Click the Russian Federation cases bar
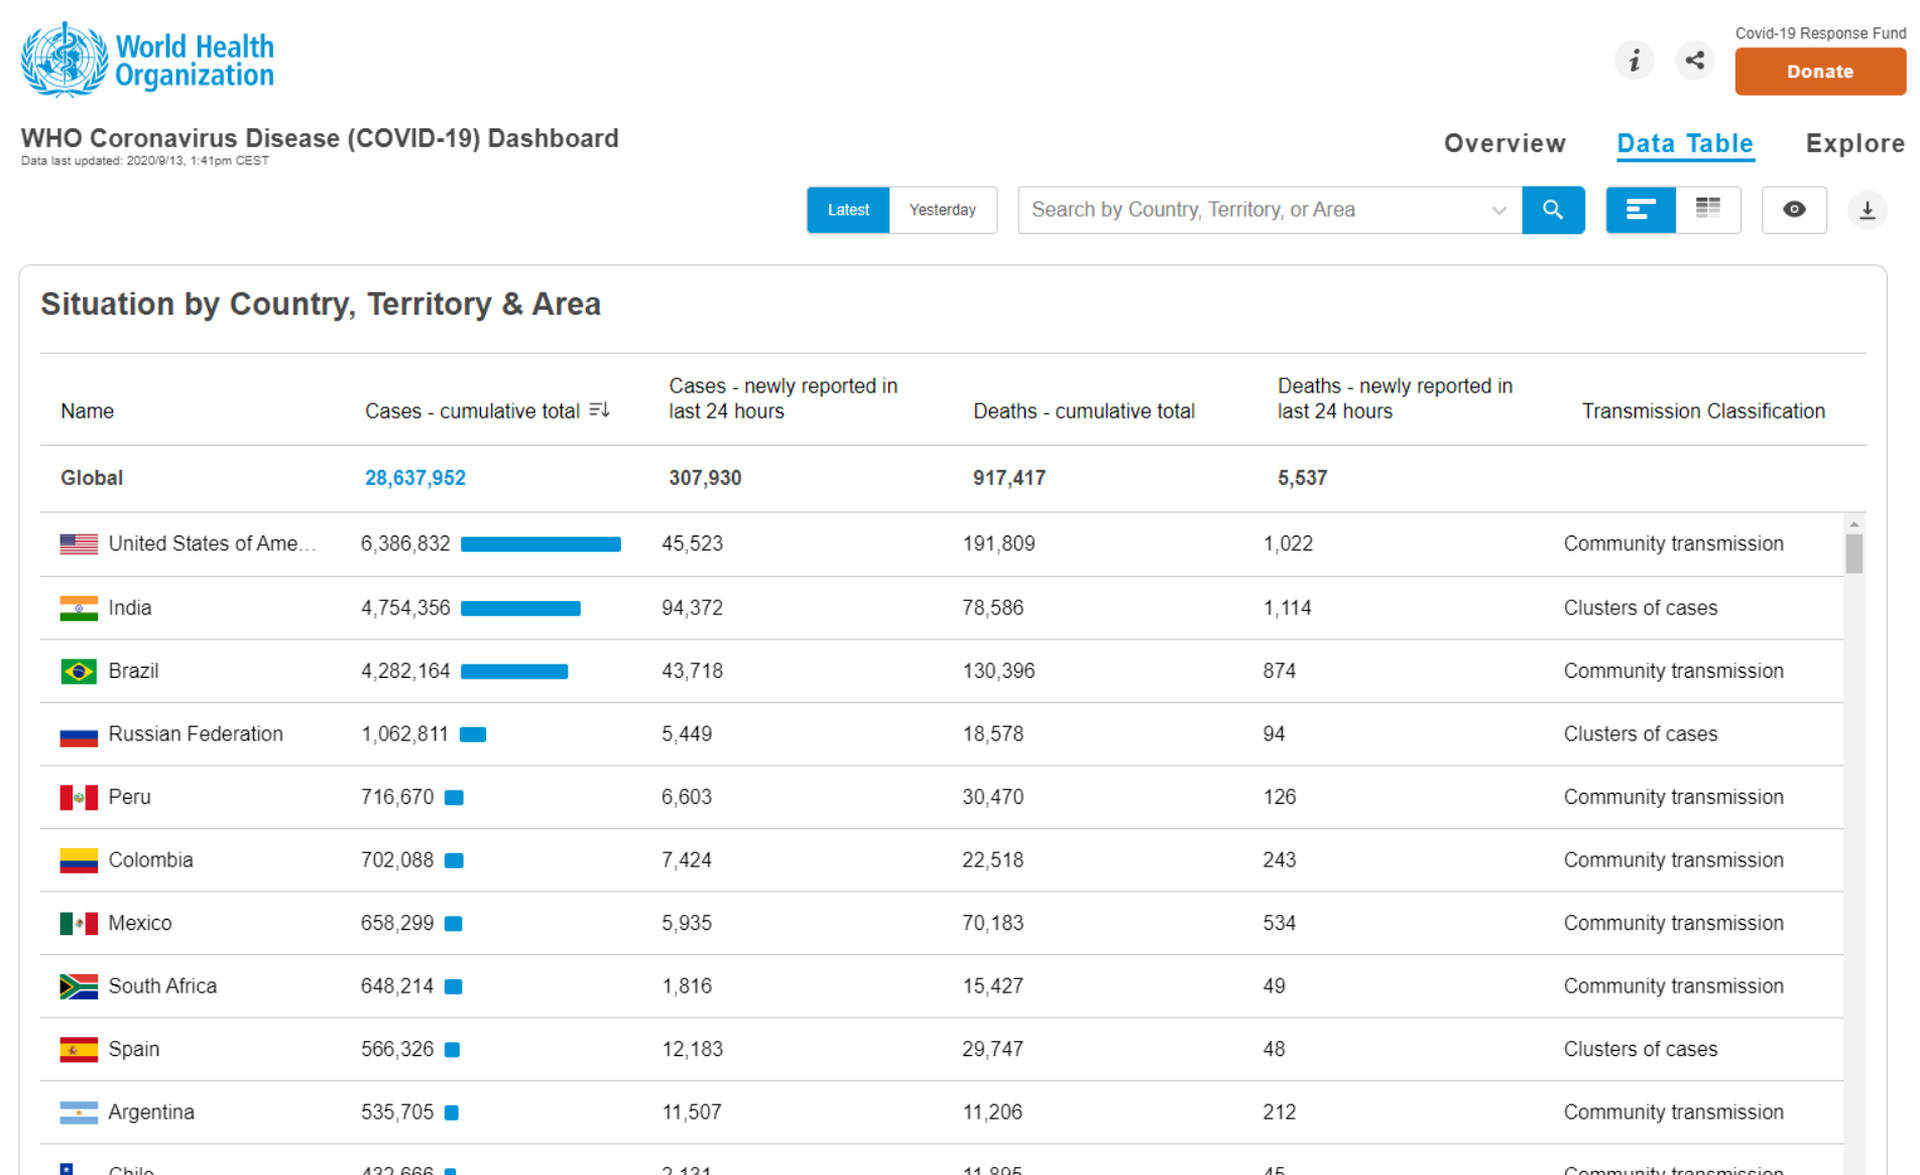Viewport: 1920px width, 1175px height. point(473,735)
